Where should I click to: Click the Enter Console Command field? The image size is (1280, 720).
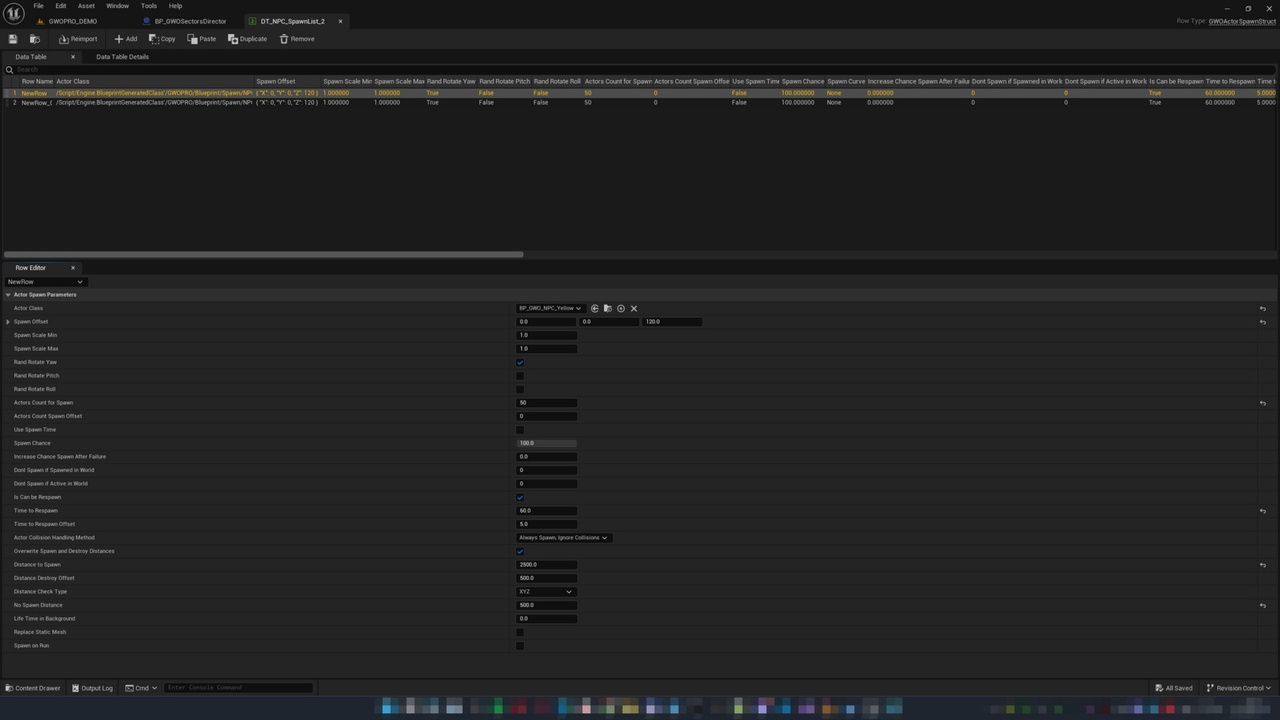(x=239, y=688)
